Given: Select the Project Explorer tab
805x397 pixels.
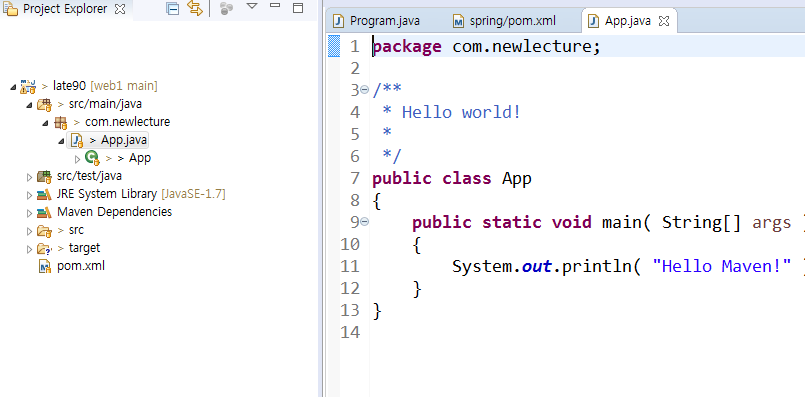Looking at the screenshot, I should (x=65, y=9).
